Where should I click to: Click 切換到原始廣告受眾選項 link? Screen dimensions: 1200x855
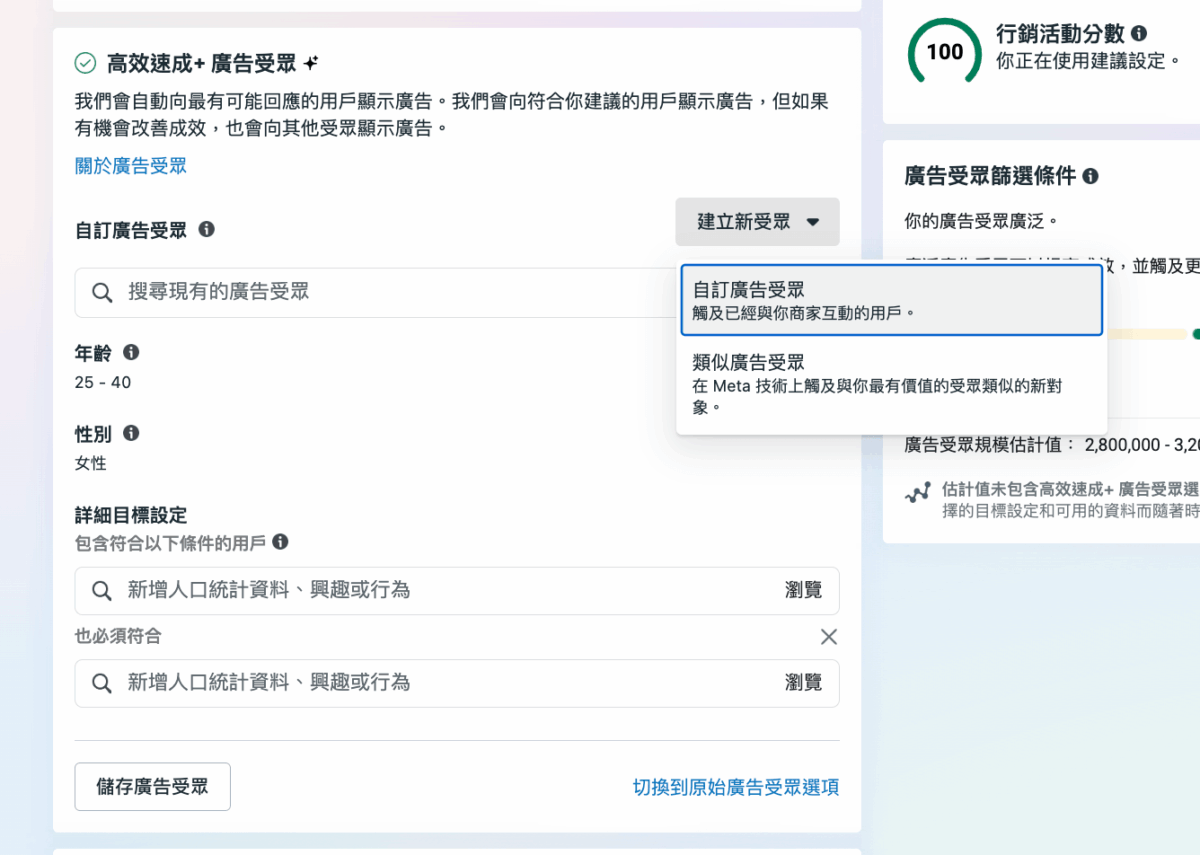coord(736,787)
